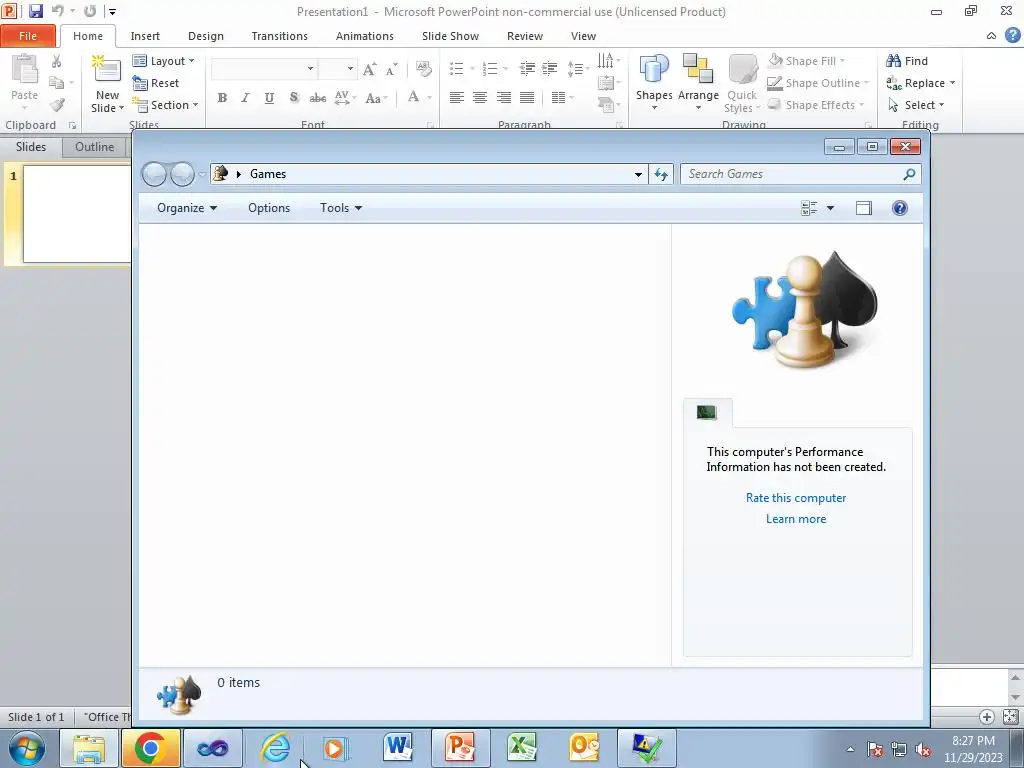The image size is (1024, 768).
Task: Toggle Underline formatting
Action: point(269,98)
